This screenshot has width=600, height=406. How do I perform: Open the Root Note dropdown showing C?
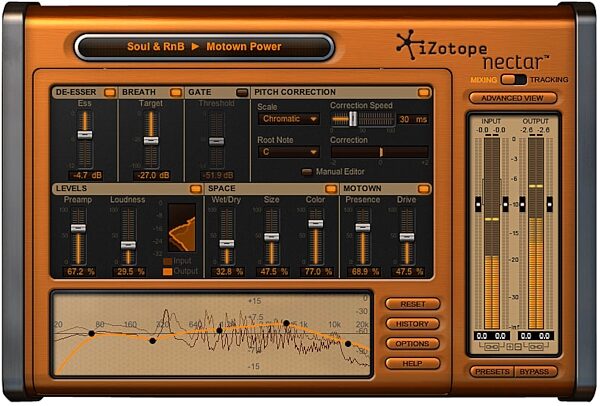[x=289, y=152]
